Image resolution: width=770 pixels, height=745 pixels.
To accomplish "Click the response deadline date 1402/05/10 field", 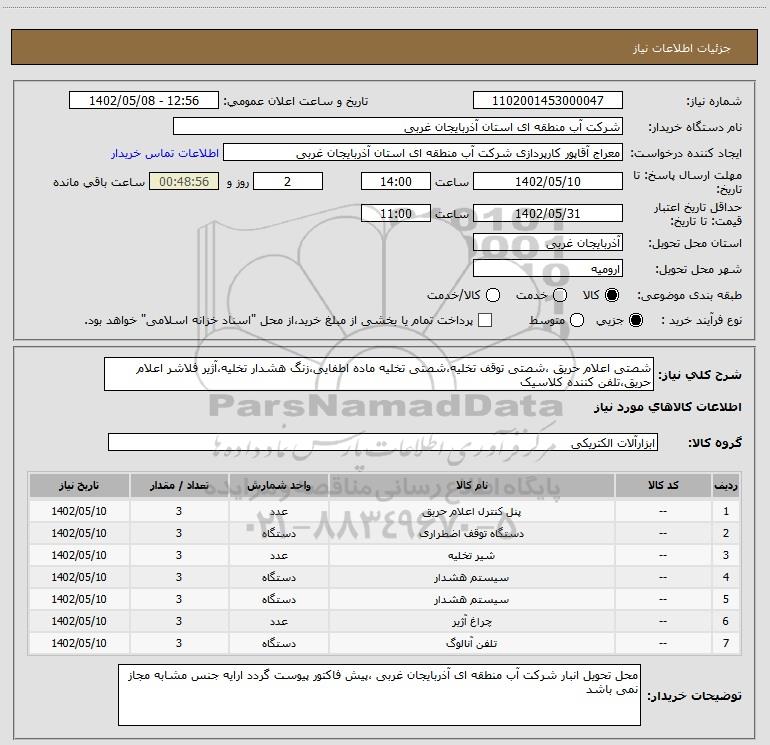I will click(x=548, y=181).
